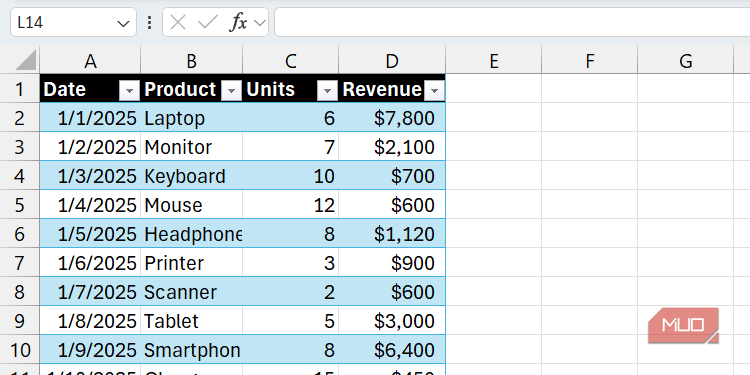Select the $900 revenue cell
The image size is (750, 375).
tap(392, 263)
